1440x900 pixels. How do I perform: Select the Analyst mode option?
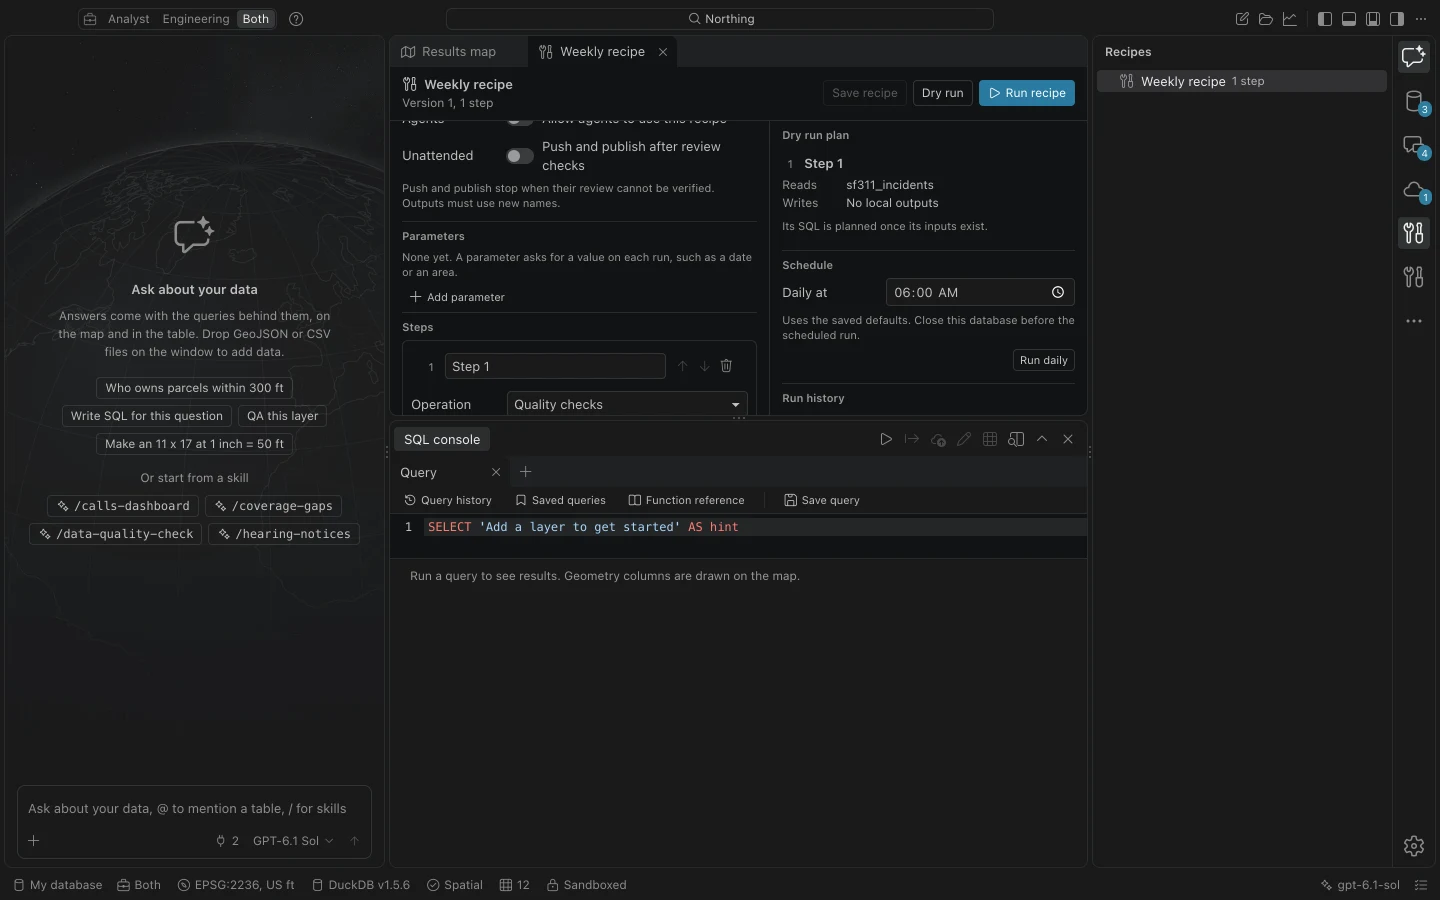(129, 19)
